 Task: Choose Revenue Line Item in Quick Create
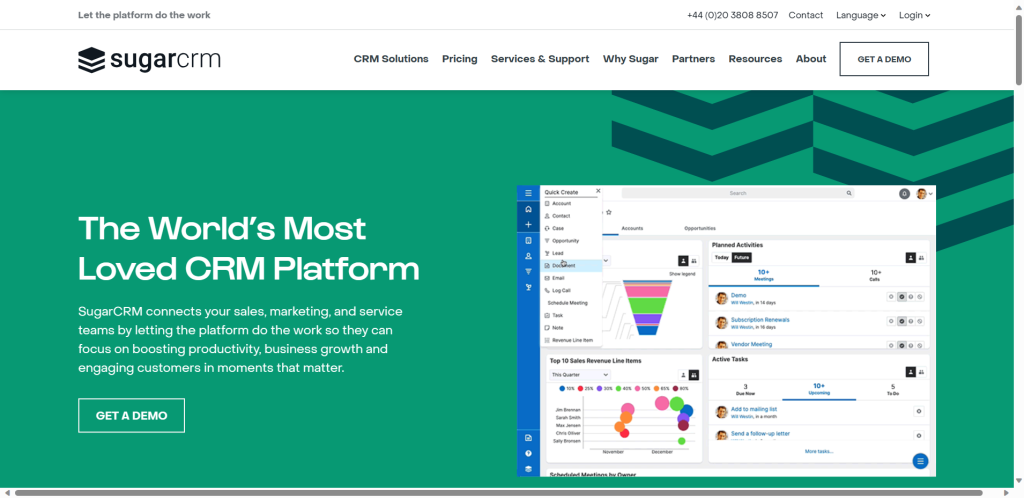571,340
